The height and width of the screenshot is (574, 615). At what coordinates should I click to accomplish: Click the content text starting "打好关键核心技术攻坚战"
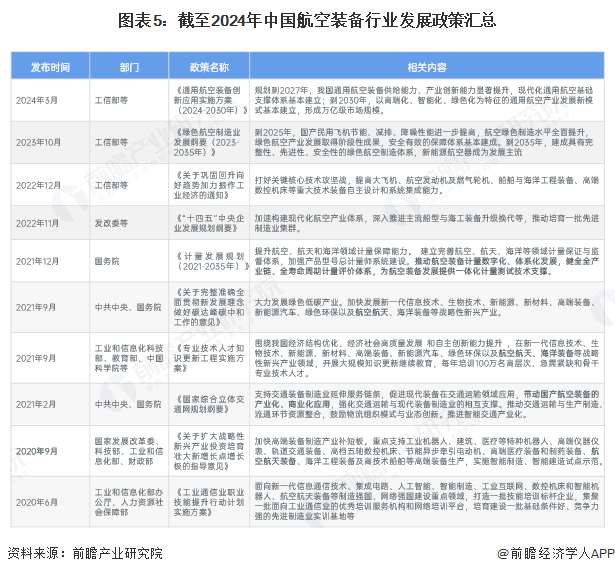[x=427, y=186]
